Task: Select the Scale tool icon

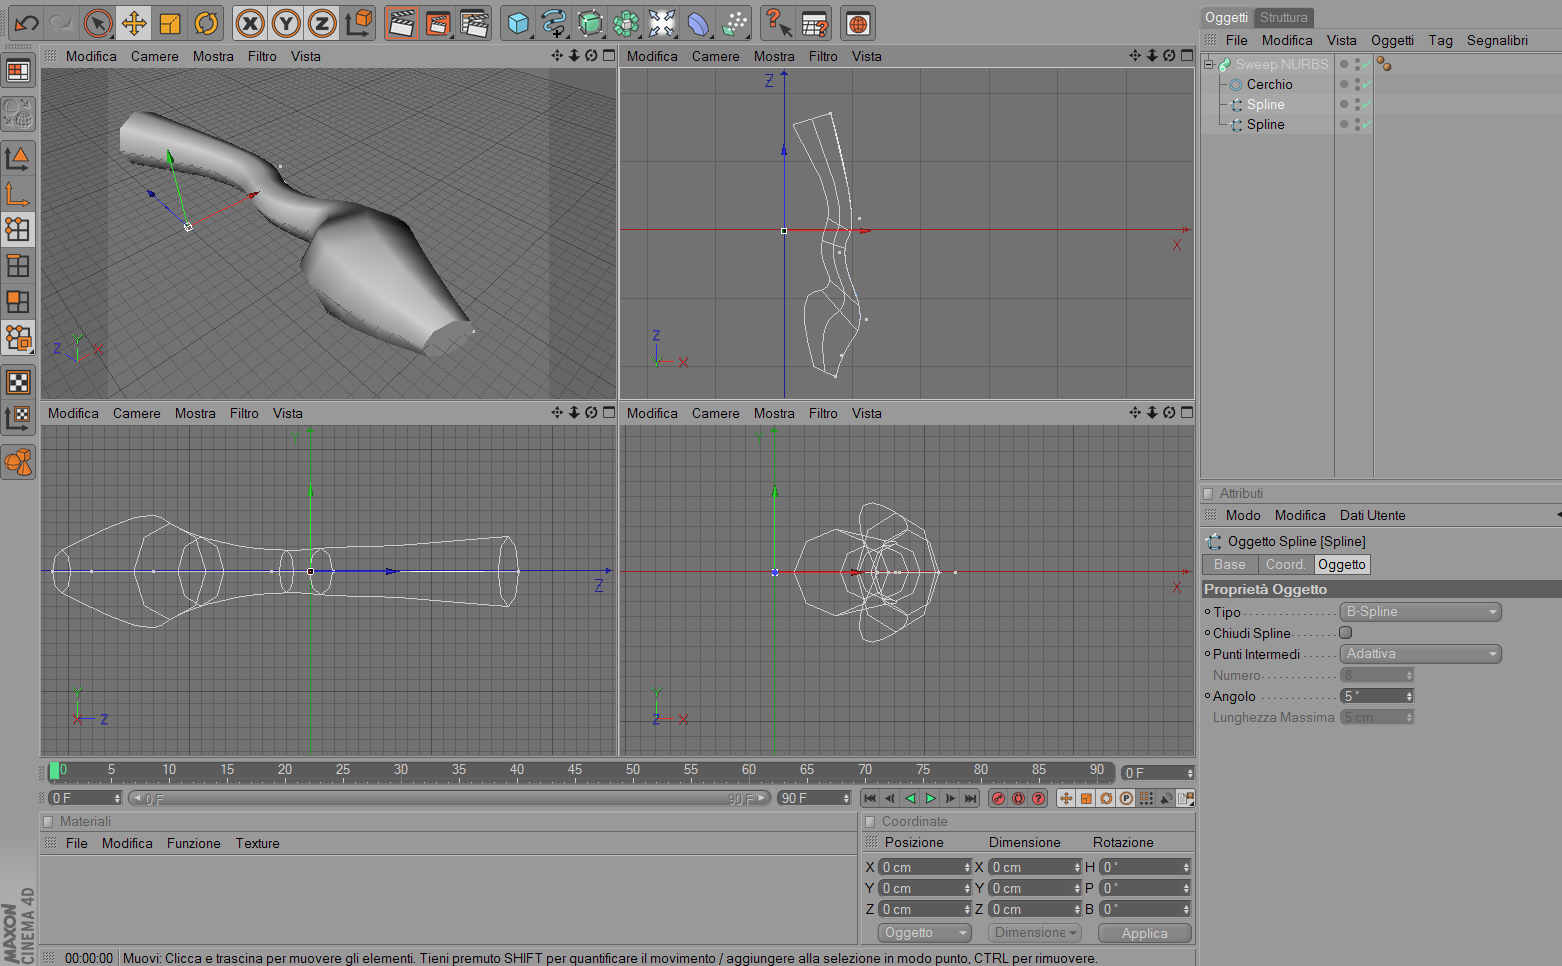Action: tap(170, 23)
